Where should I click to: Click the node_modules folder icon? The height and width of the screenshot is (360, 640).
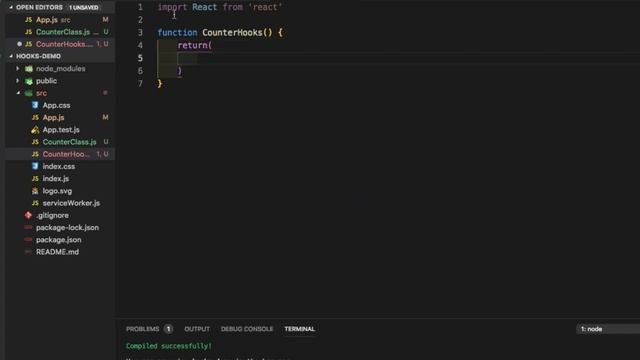pos(29,69)
